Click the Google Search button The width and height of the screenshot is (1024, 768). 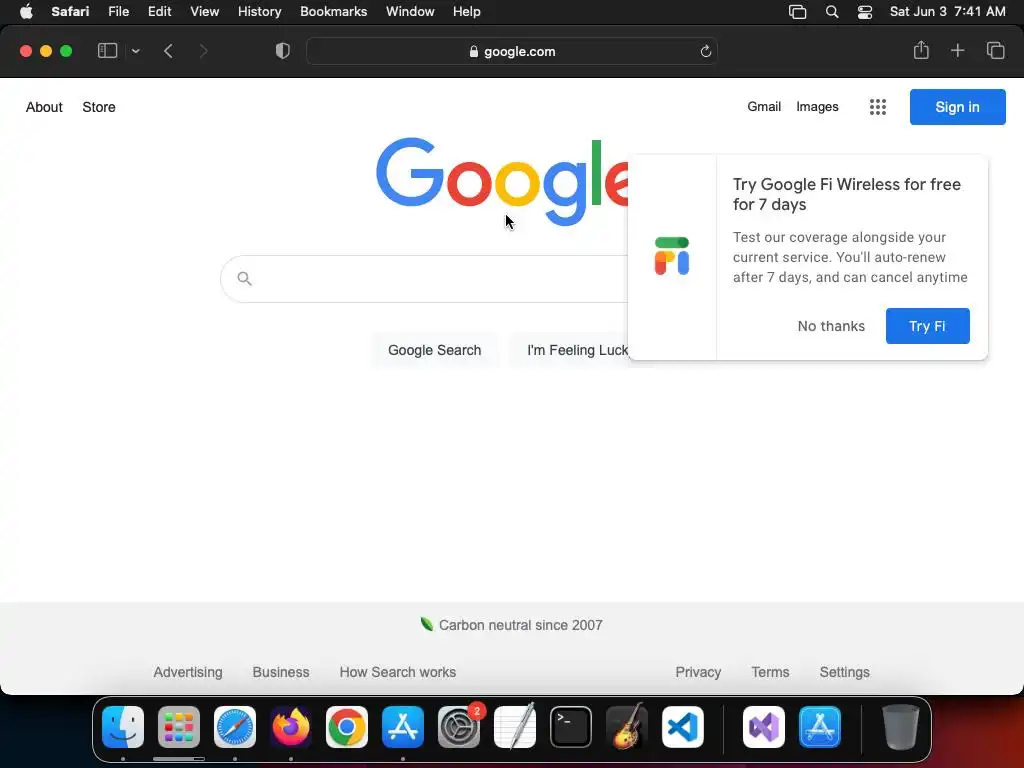434,350
